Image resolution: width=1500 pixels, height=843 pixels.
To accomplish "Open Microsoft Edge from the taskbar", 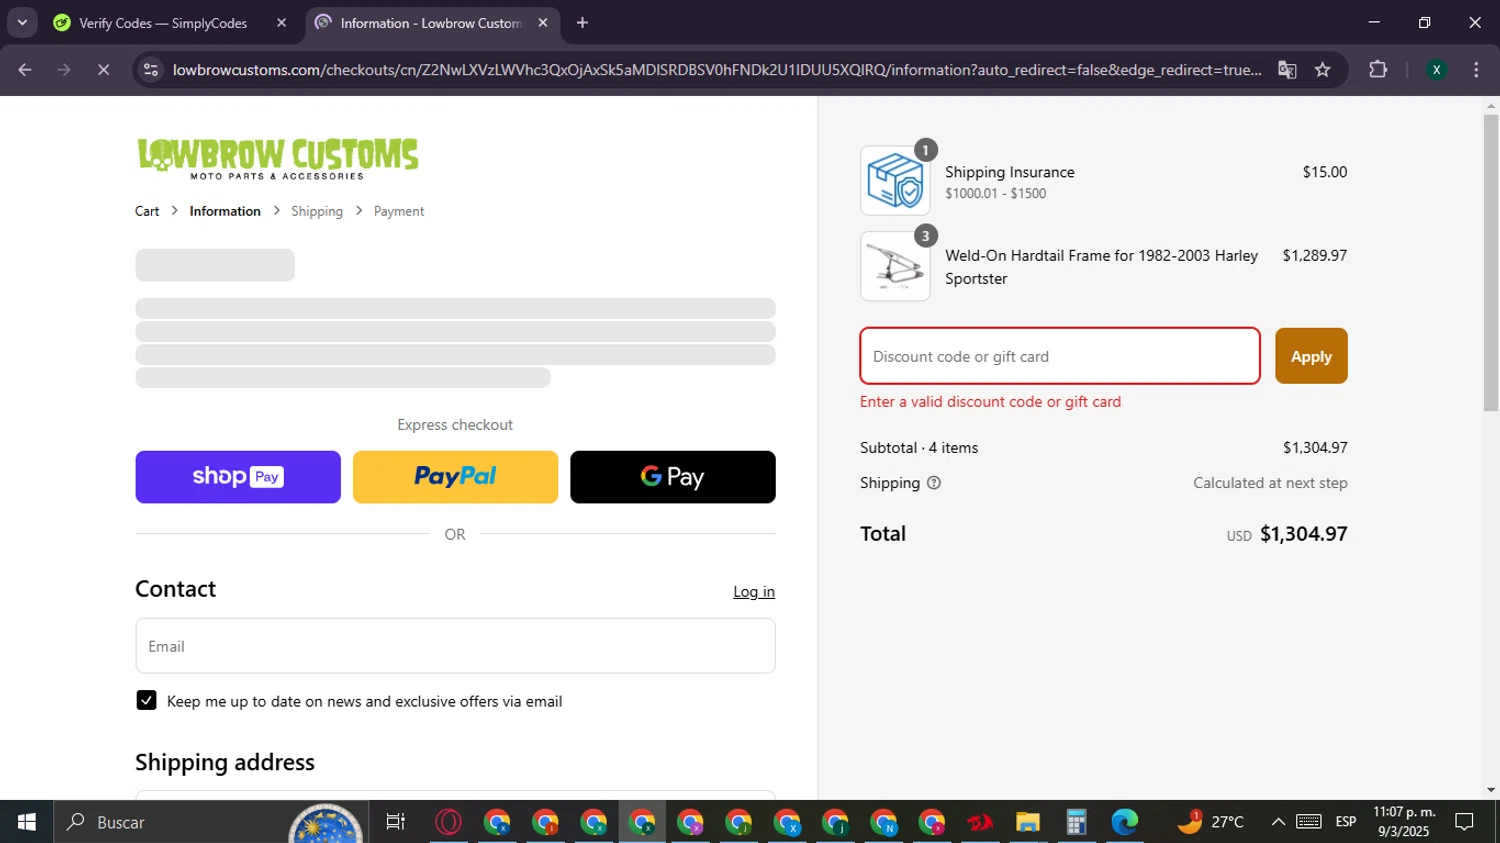I will pyautogui.click(x=1124, y=822).
